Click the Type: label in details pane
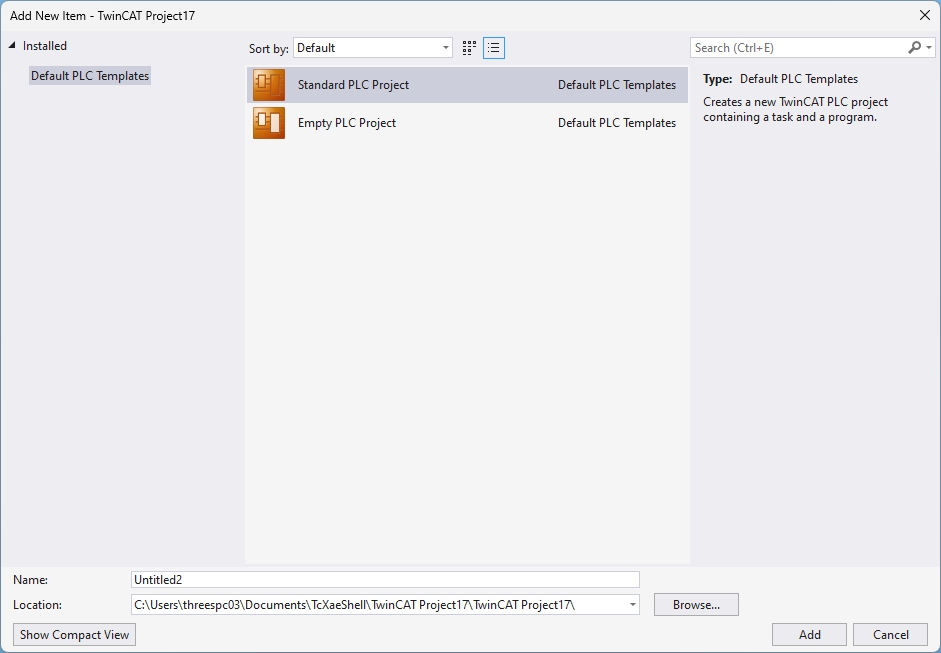The width and height of the screenshot is (941, 653). (718, 79)
